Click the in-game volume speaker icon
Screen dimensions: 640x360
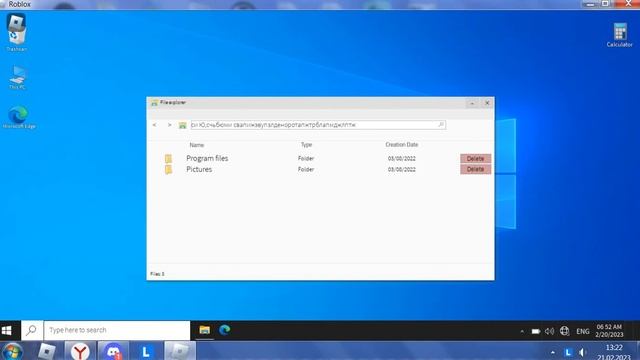[549, 331]
